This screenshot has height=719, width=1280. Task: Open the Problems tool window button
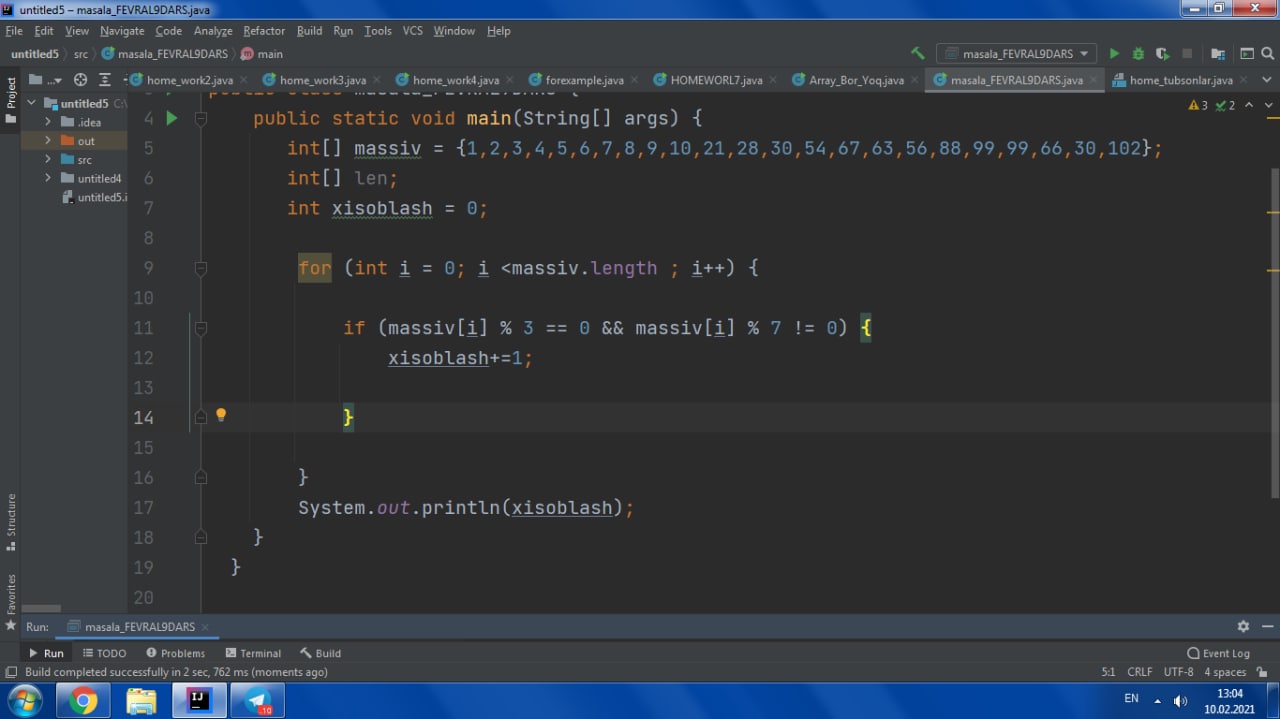[x=175, y=653]
